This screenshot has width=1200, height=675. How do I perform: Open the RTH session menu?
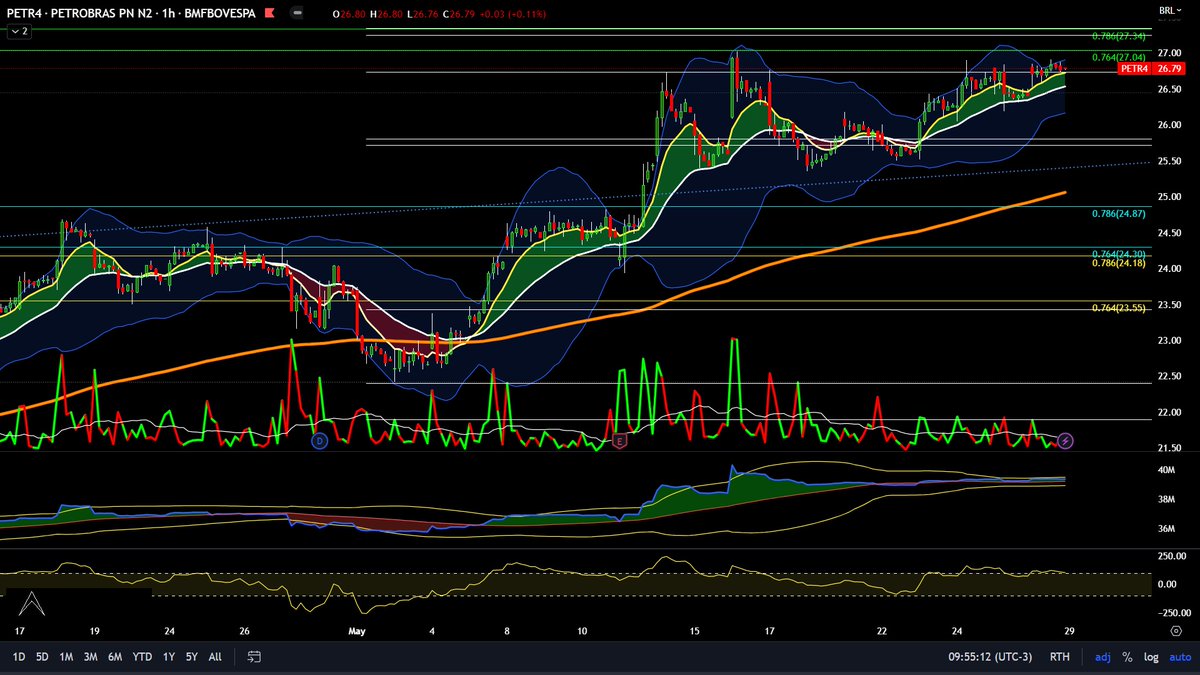1059,657
